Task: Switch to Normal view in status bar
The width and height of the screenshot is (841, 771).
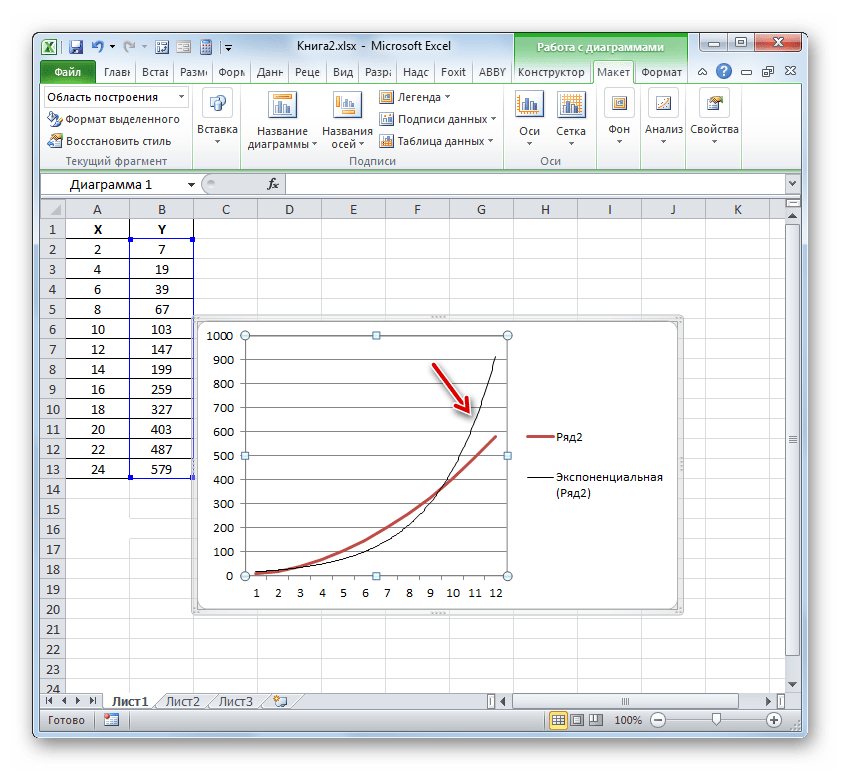Action: click(x=558, y=720)
